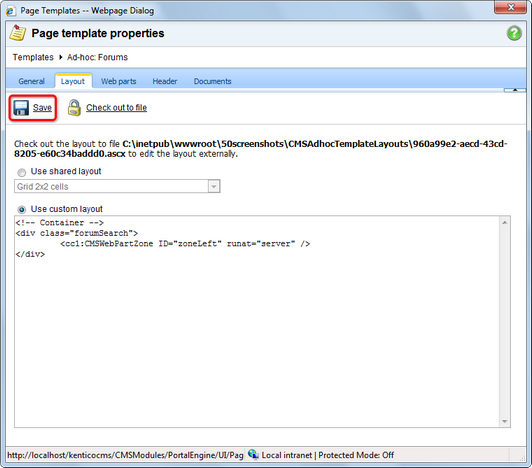532x468 pixels.
Task: Click the div class forumSearch code line
Action: (77, 233)
